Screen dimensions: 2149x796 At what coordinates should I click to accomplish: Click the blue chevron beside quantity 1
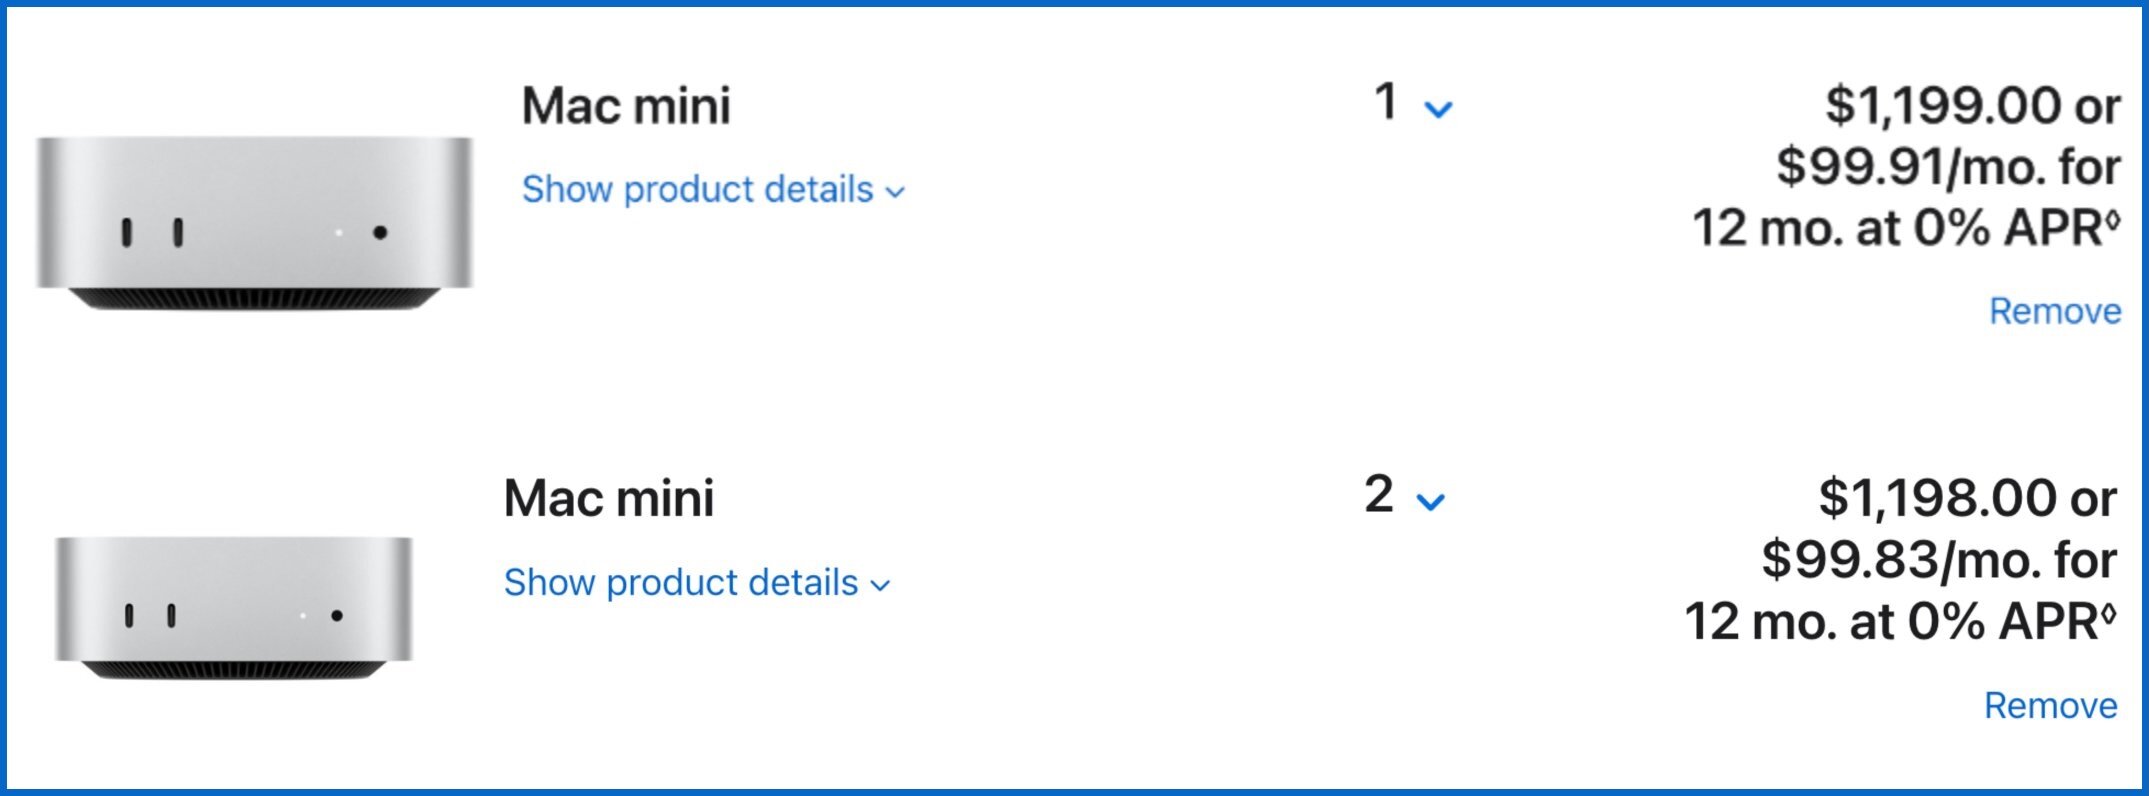tap(1438, 109)
